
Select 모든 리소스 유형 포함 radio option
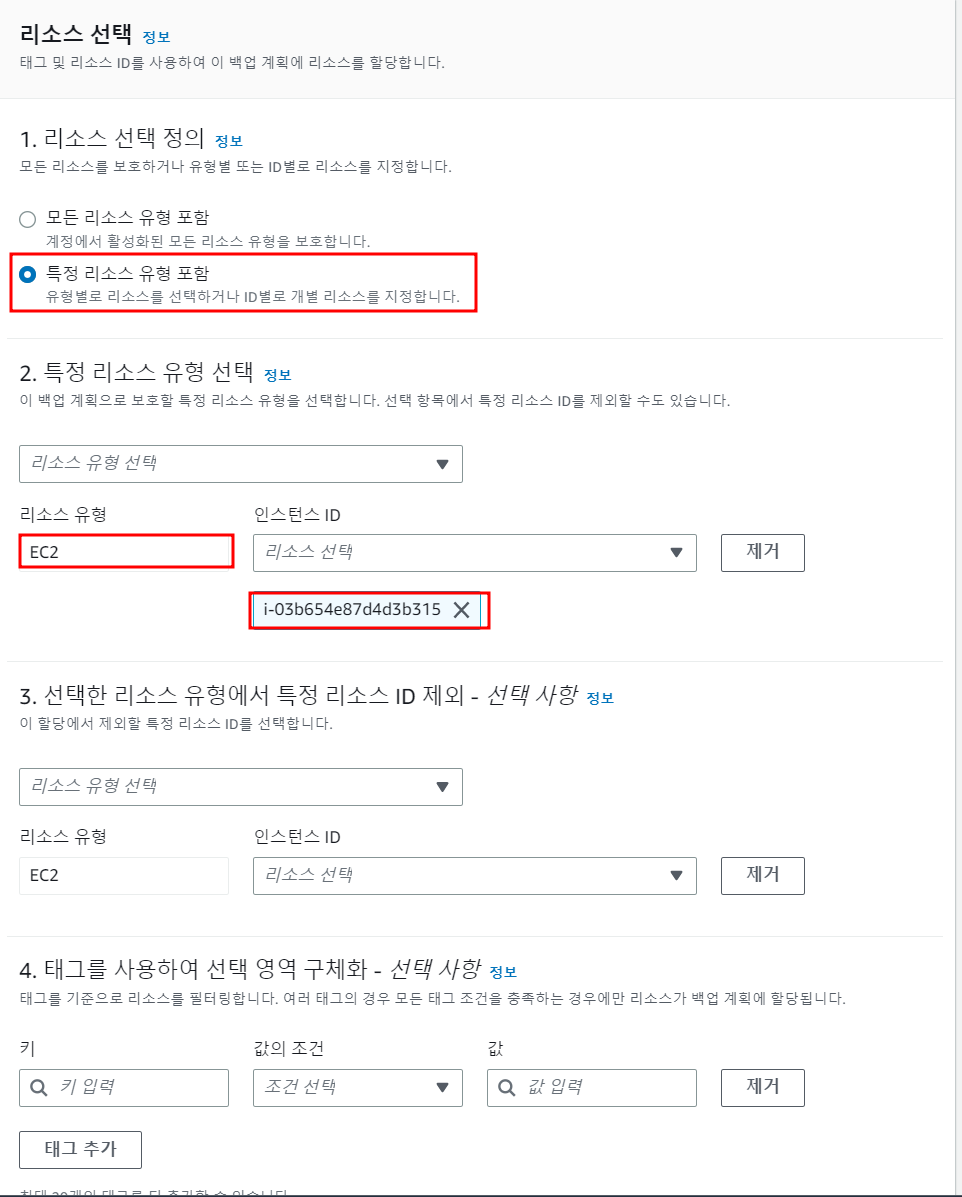pyautogui.click(x=27, y=220)
